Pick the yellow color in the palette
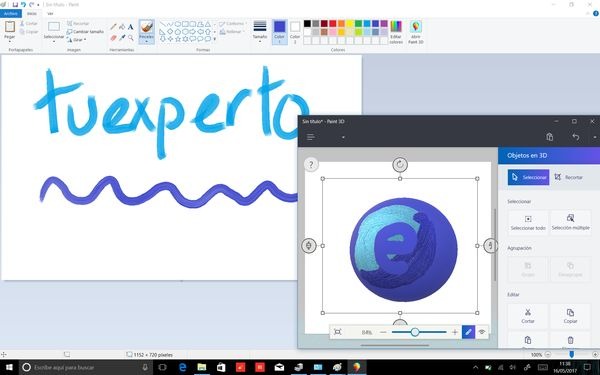Viewport: 600px width, 375px height. point(350,23)
